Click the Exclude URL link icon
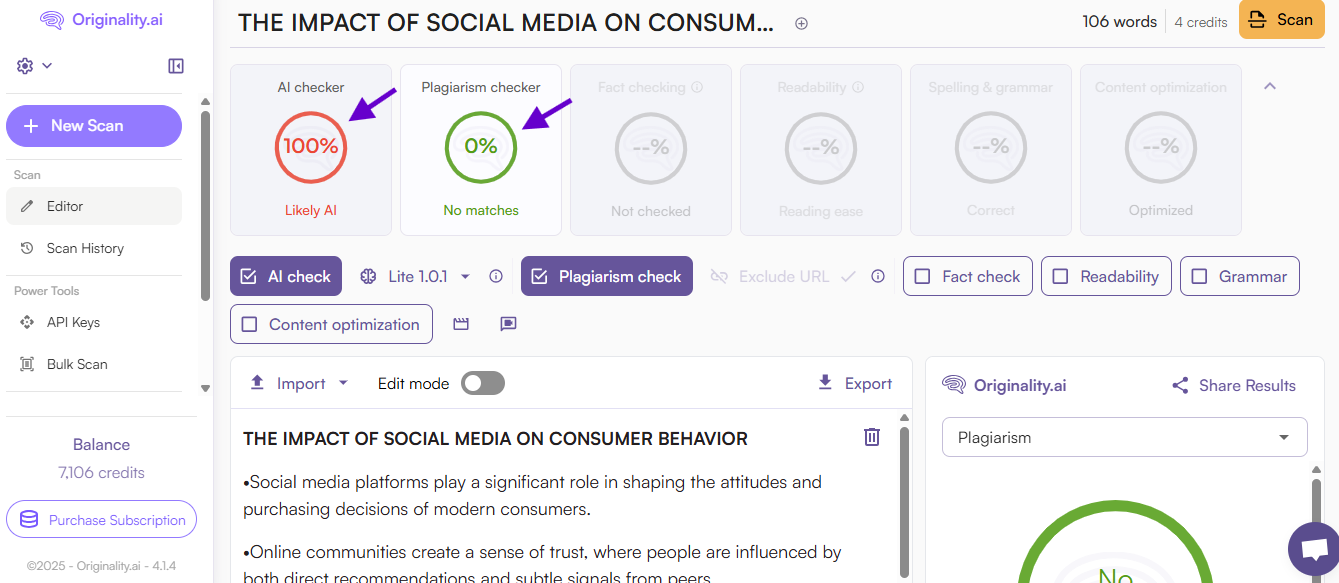The height and width of the screenshot is (583, 1339). 719,277
